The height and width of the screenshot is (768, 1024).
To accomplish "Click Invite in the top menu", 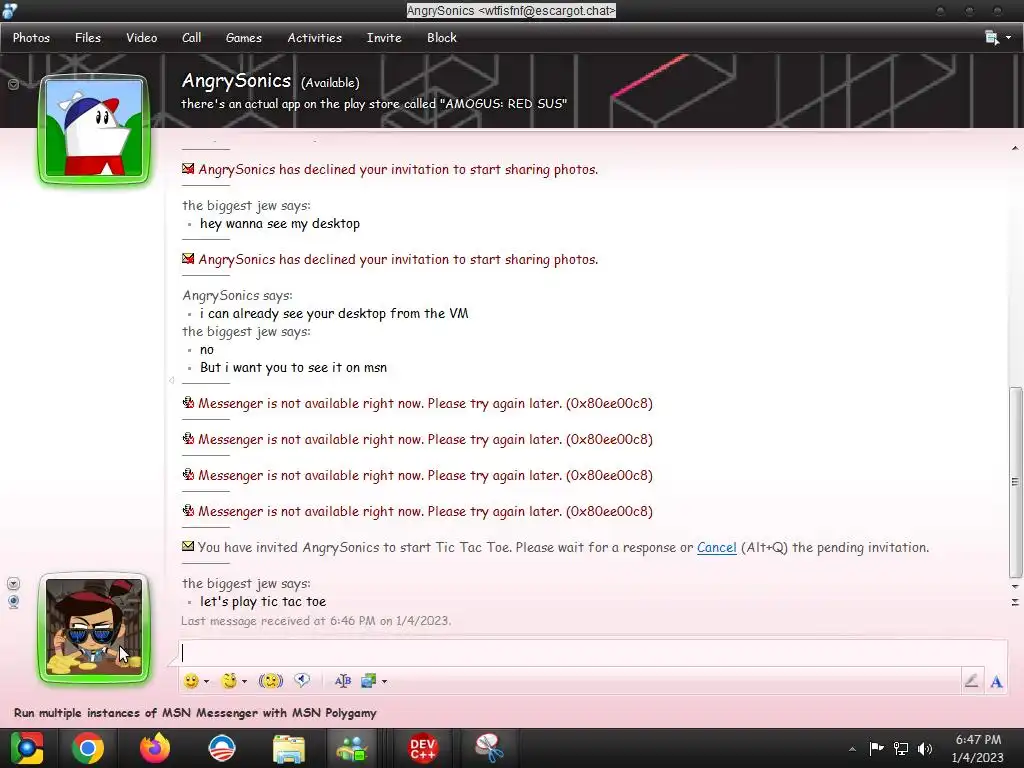I will click(x=384, y=38).
